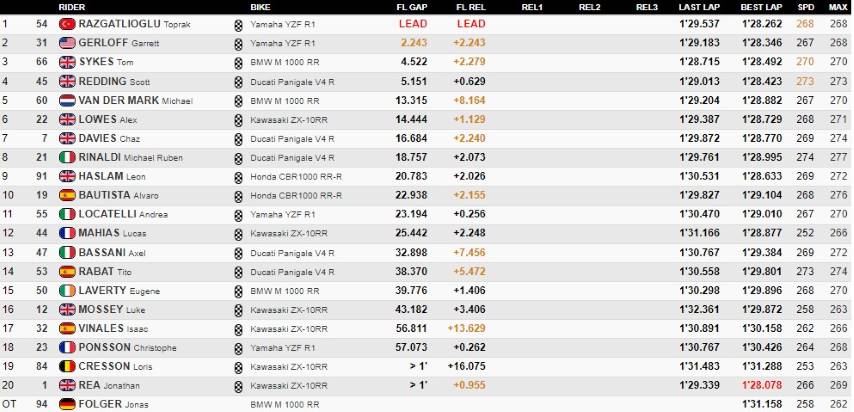Click the Turkish flag beside Razgatlioglu
854x412 pixels.
coord(67,24)
